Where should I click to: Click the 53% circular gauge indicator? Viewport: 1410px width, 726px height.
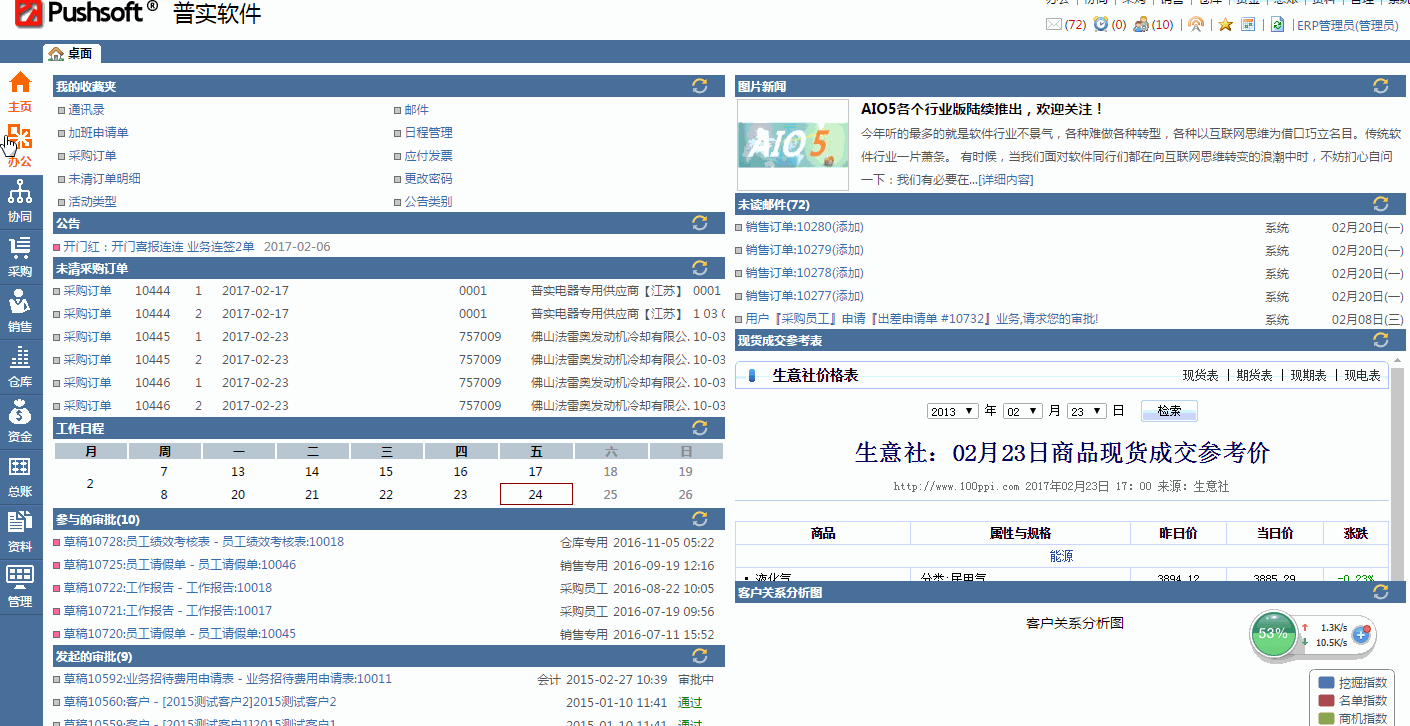1274,633
